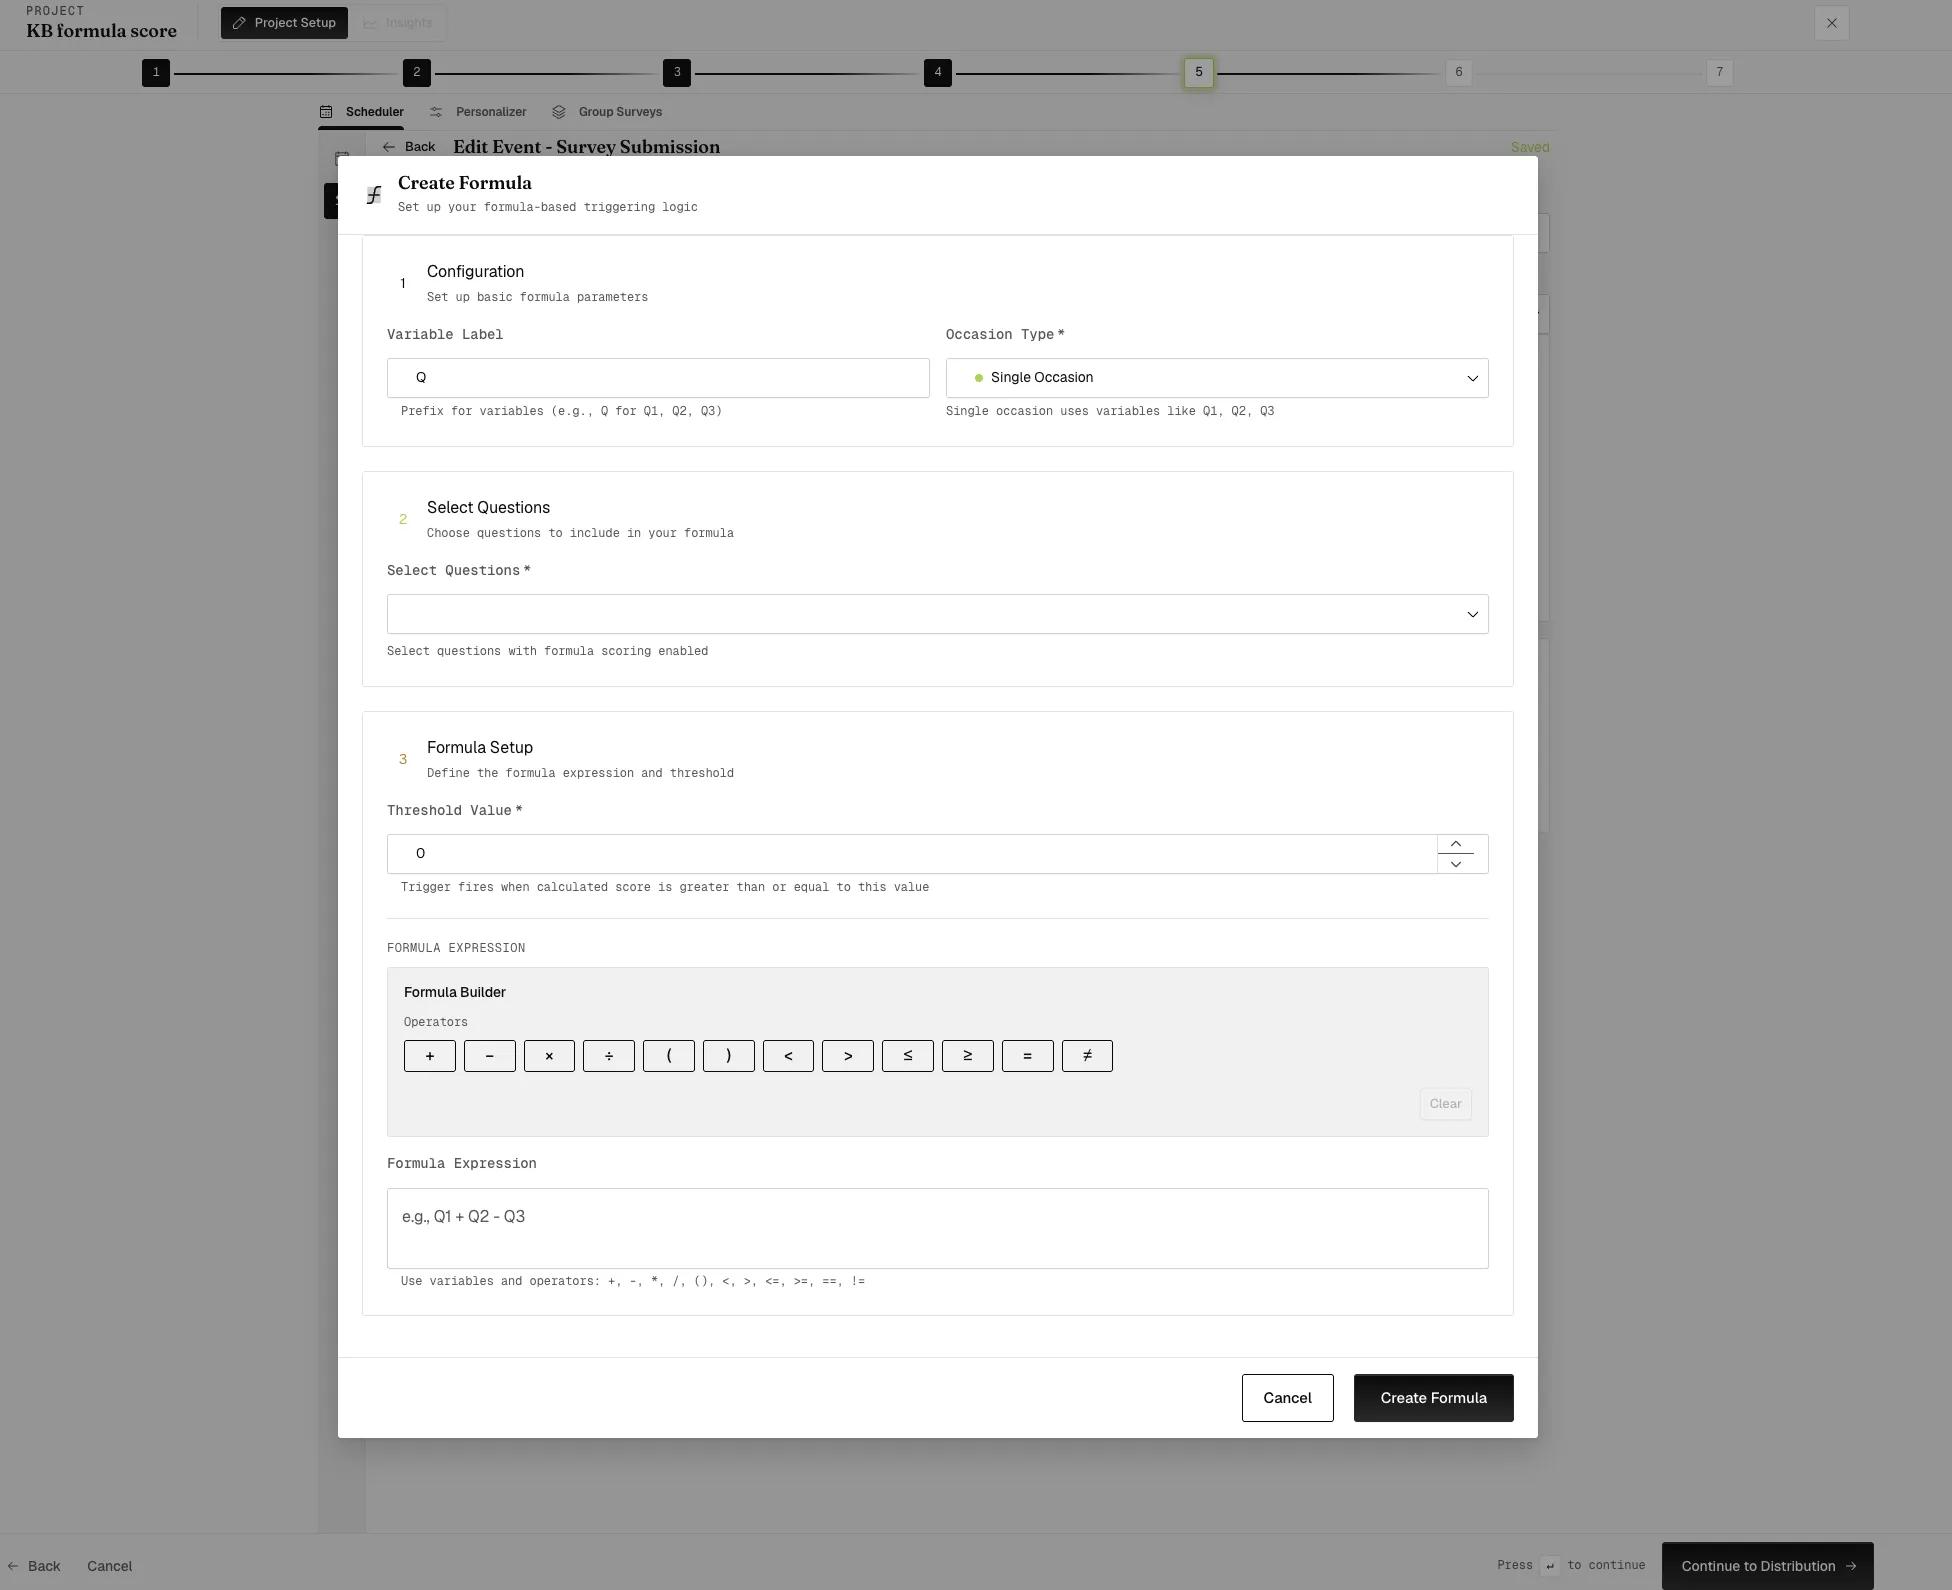Click Back in the bottom bar

coord(34,1566)
